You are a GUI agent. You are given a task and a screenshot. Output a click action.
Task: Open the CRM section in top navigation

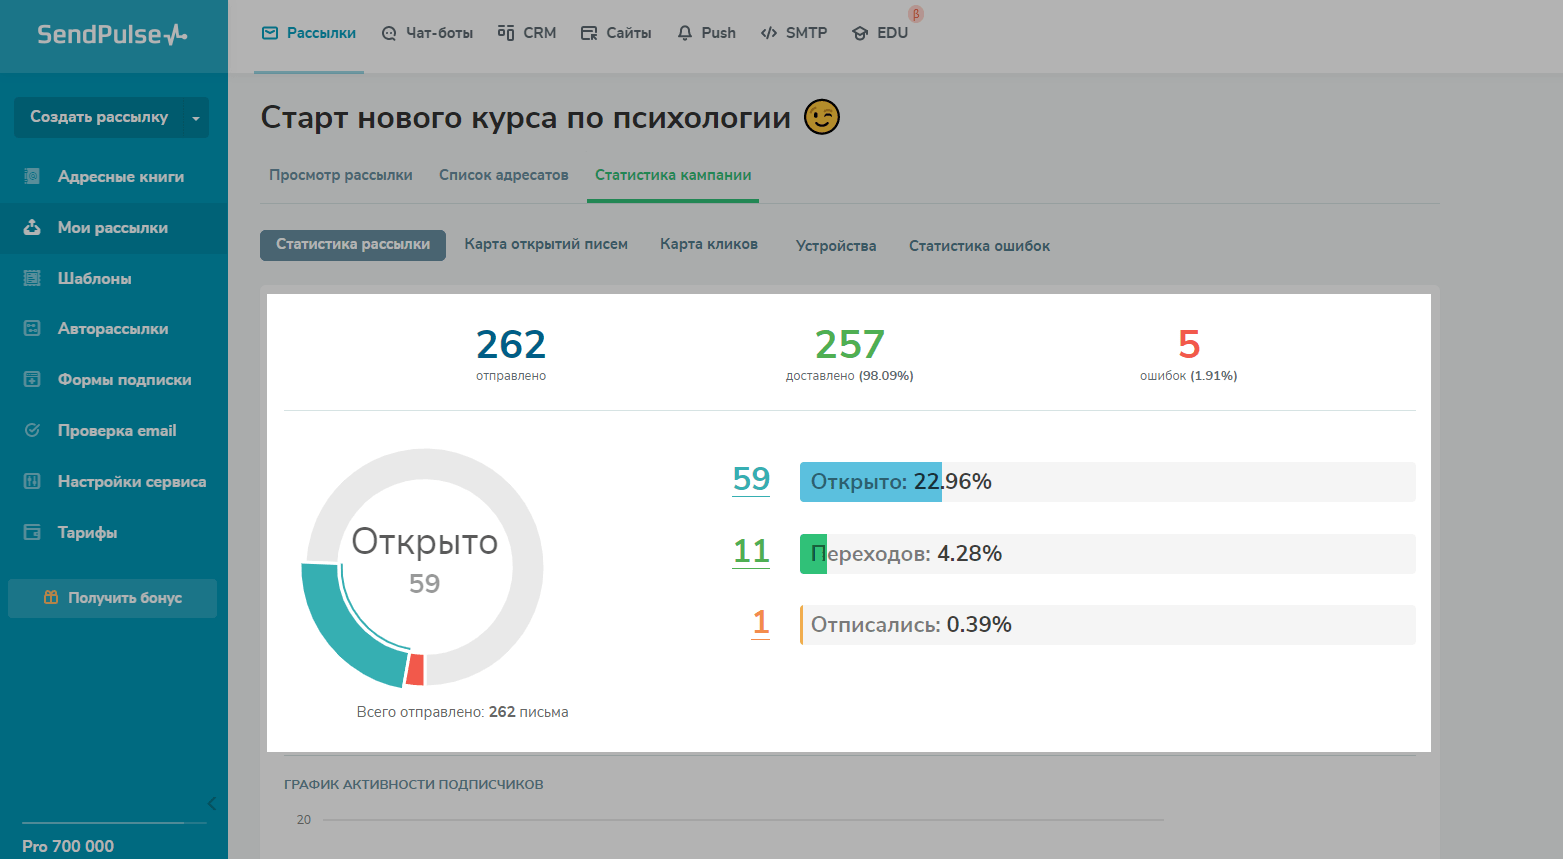click(527, 33)
